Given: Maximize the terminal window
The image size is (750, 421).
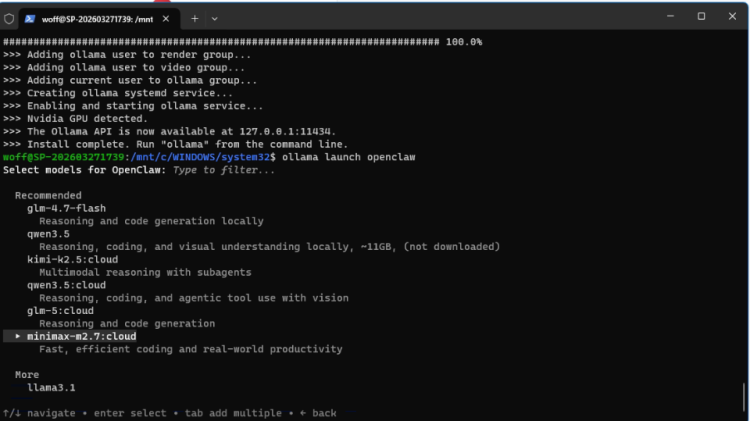Looking at the screenshot, I should click(x=701, y=16).
